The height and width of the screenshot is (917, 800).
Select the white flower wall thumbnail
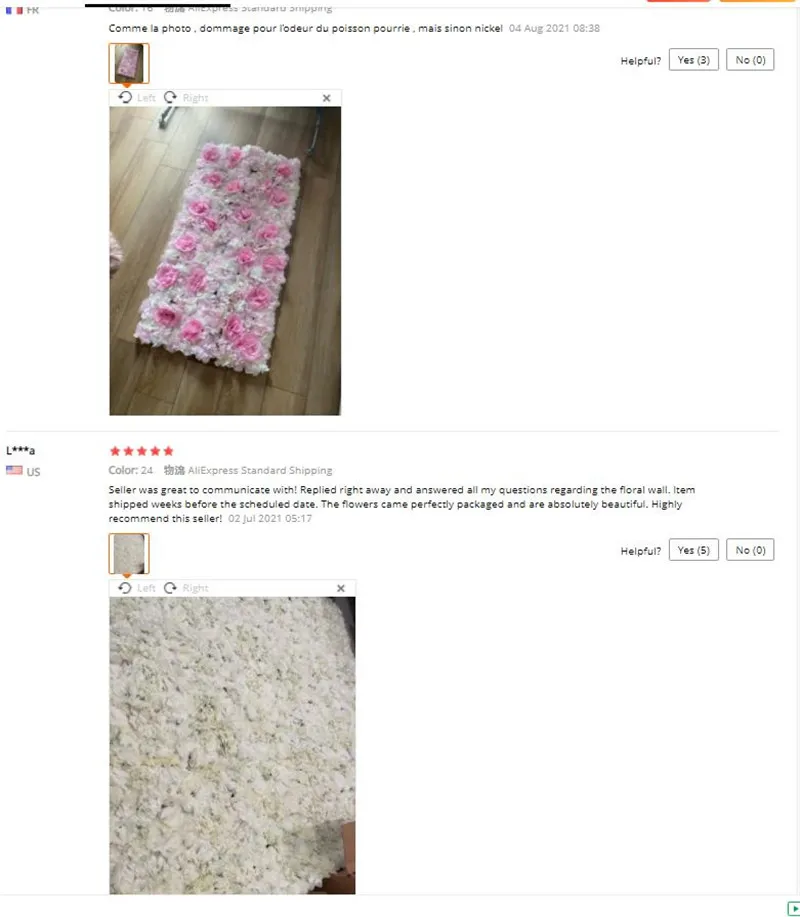coord(129,553)
